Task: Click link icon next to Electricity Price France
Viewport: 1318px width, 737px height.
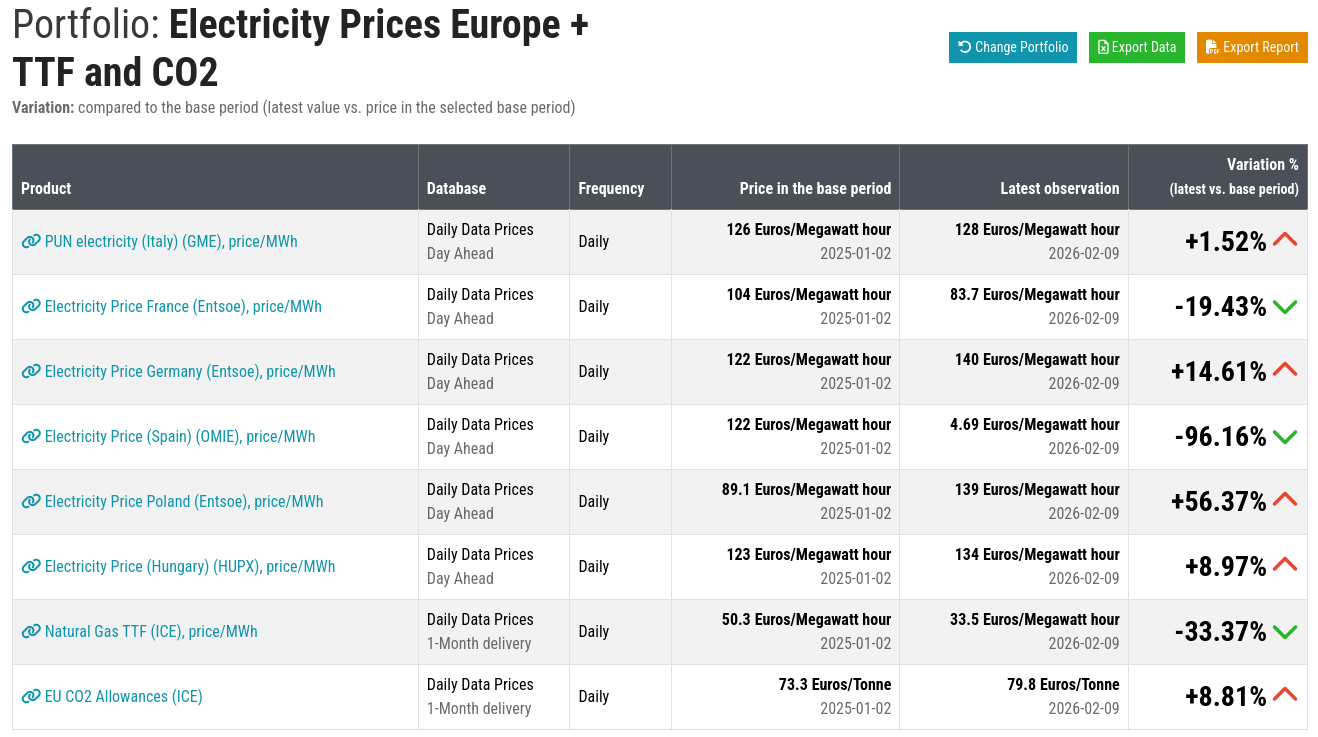Action: pyautogui.click(x=31, y=307)
